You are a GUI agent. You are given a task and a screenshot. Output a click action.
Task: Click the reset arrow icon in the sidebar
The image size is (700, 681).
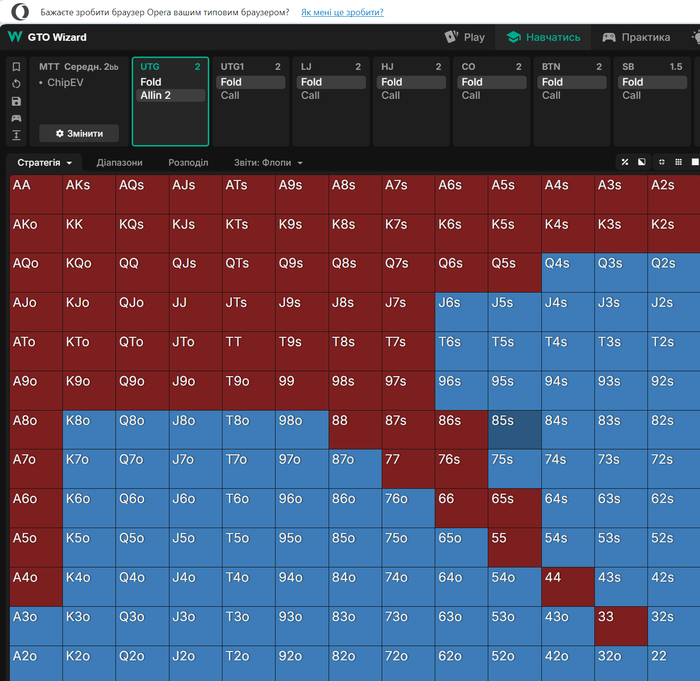click(17, 84)
